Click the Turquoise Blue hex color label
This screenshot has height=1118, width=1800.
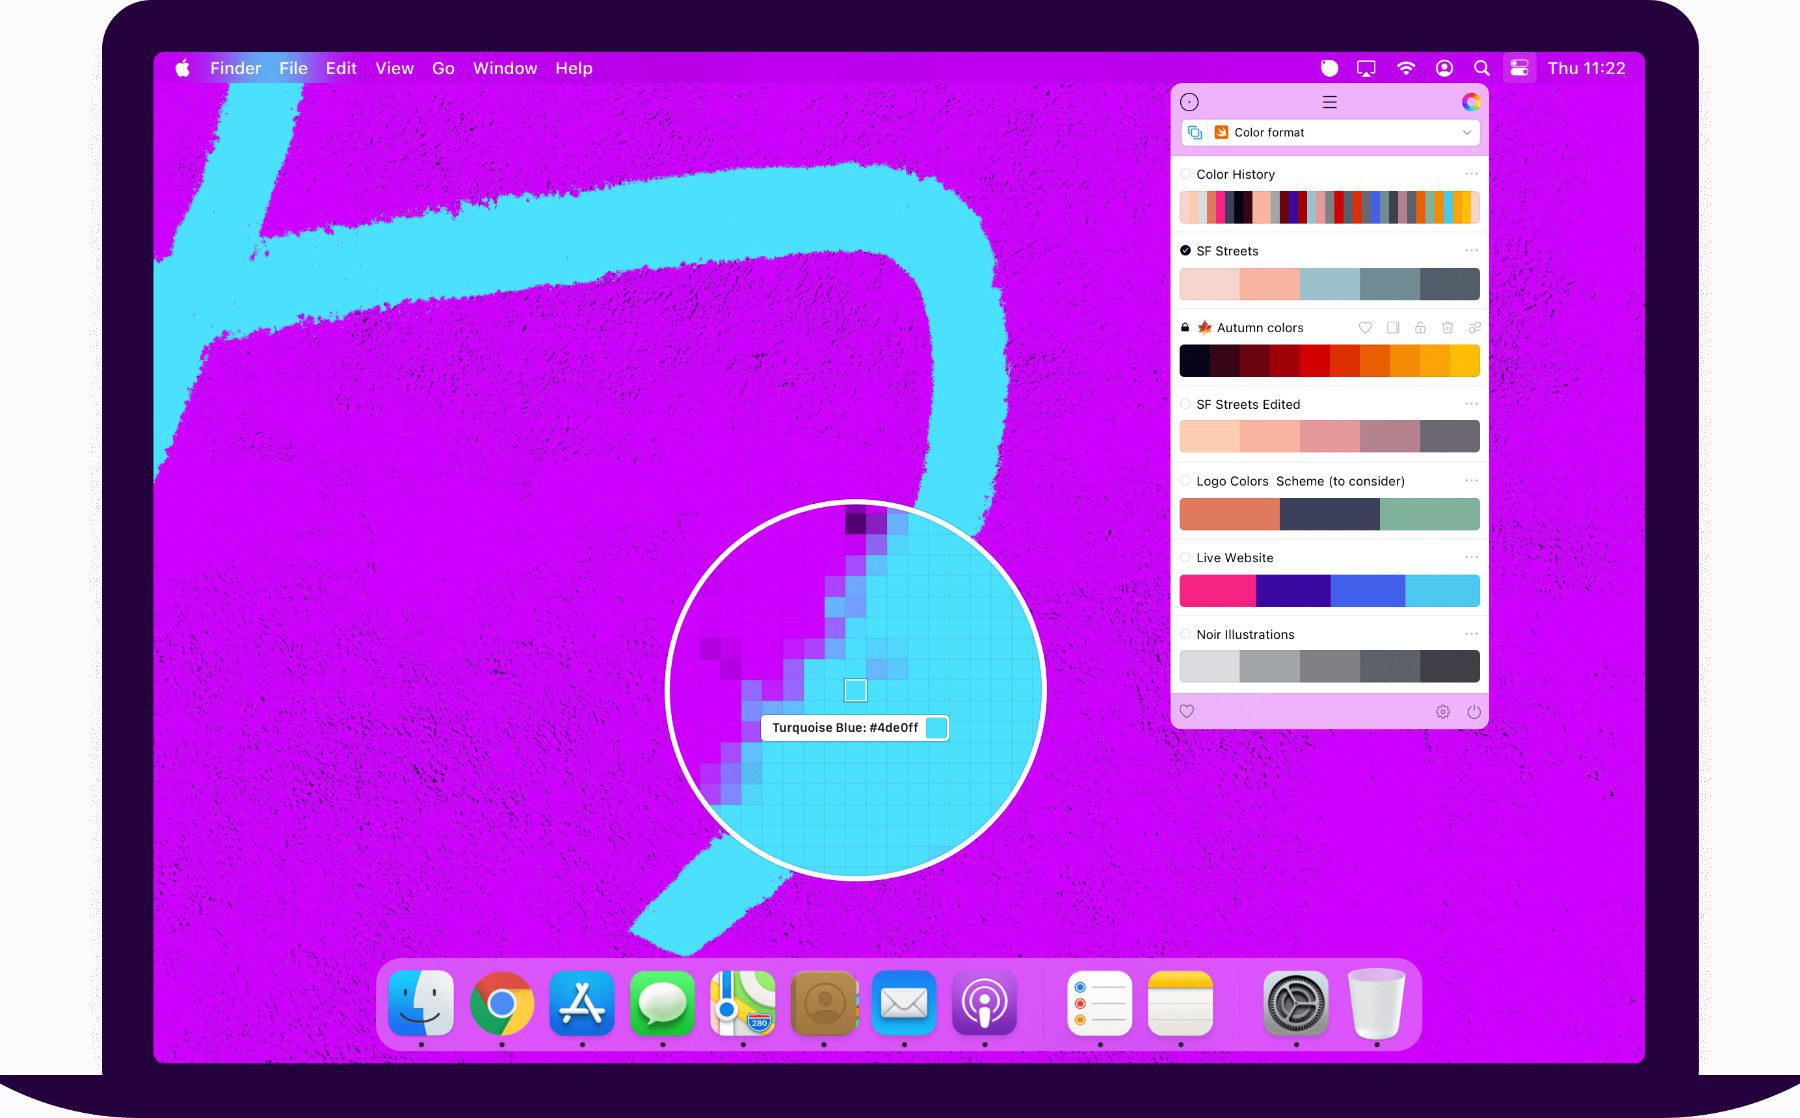845,728
